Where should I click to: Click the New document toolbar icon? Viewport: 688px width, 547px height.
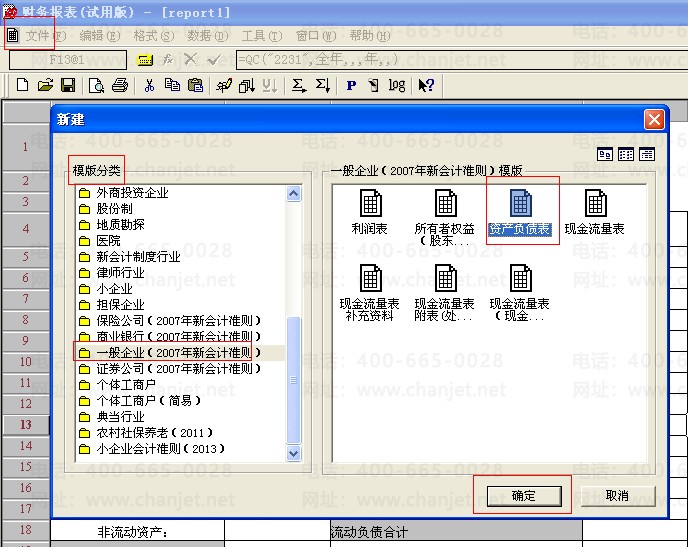coord(22,85)
